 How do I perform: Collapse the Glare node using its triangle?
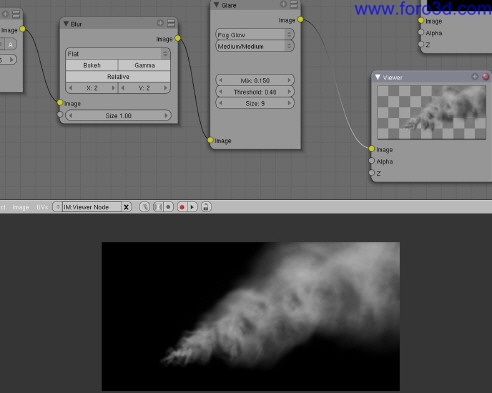pos(216,5)
